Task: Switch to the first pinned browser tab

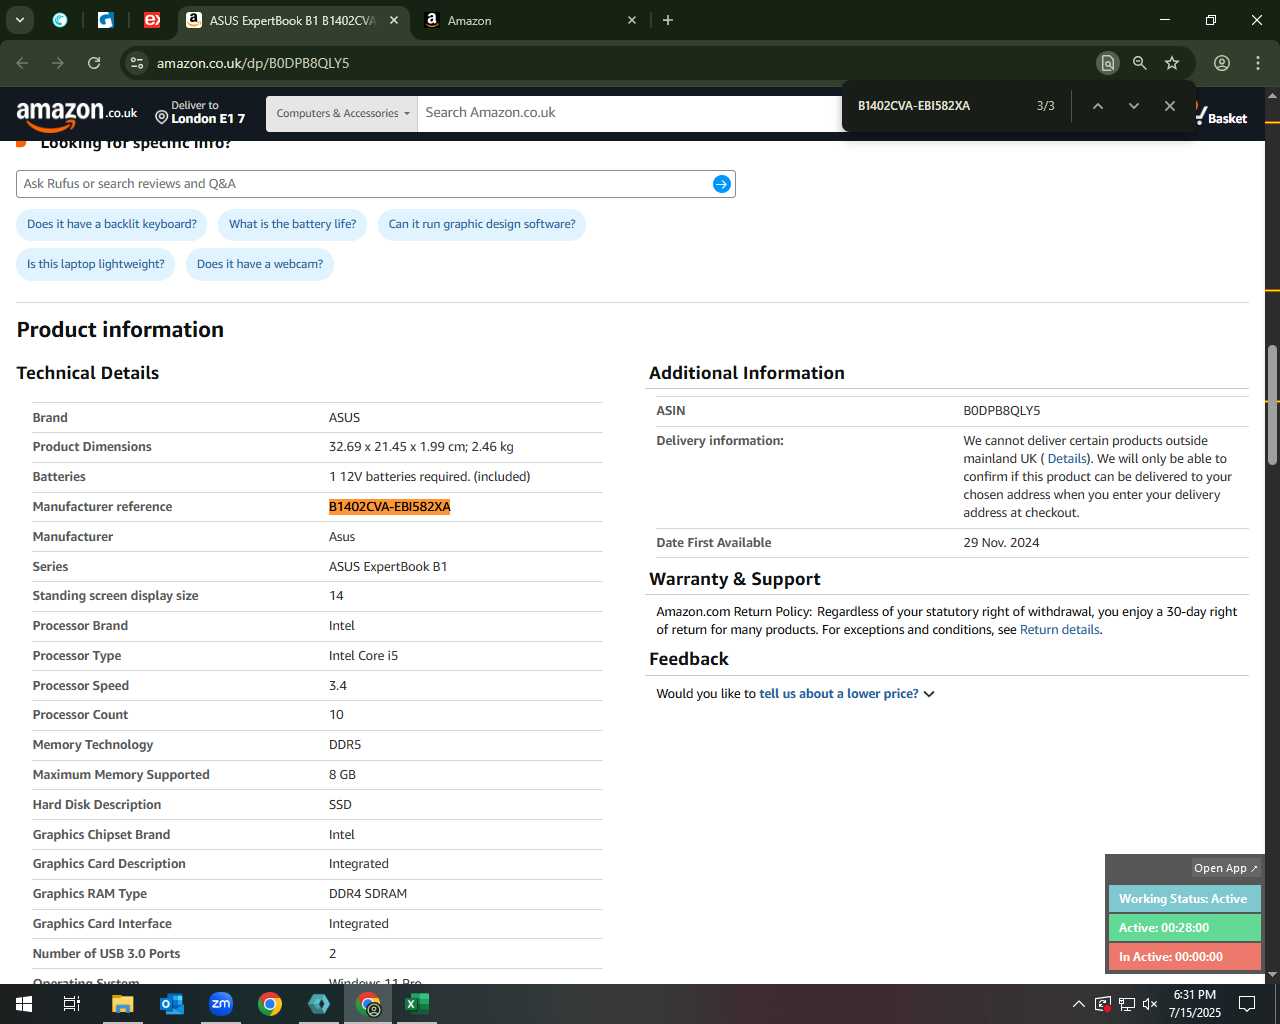Action: [x=60, y=20]
